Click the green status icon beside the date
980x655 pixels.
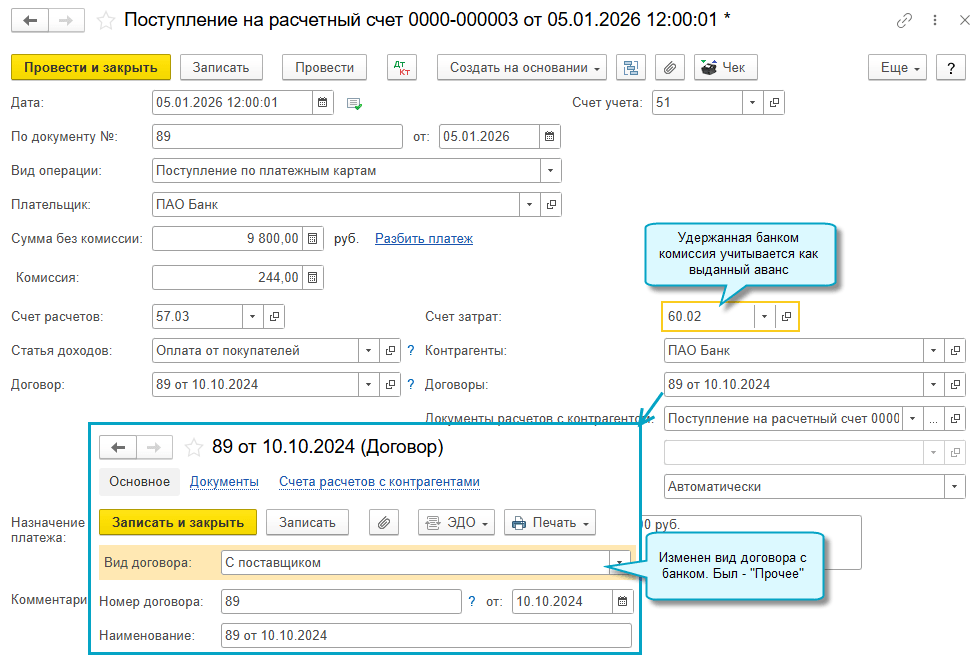354,104
